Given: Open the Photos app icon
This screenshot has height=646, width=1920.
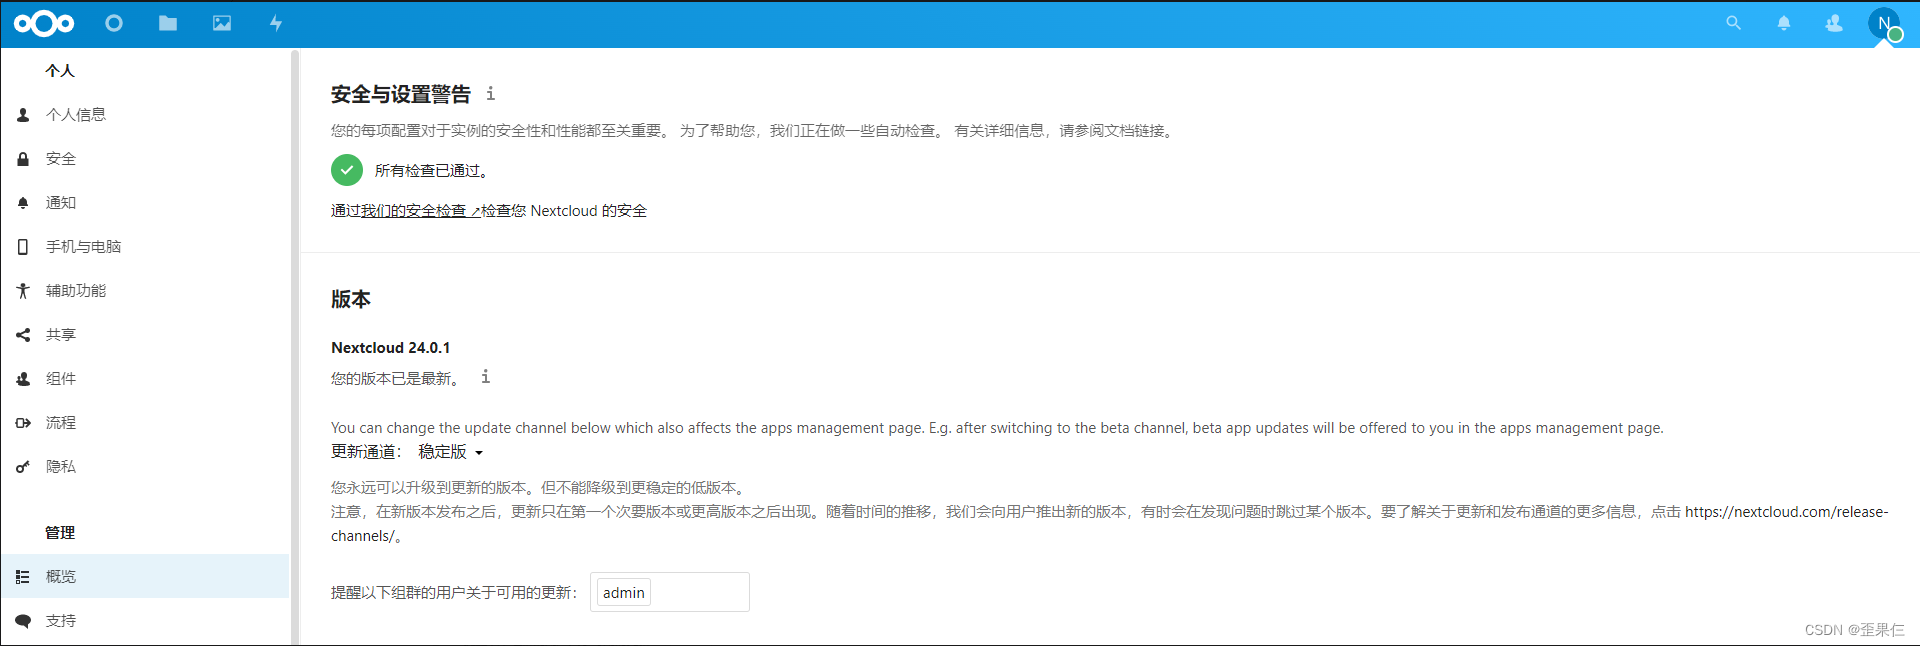Looking at the screenshot, I should (x=222, y=23).
